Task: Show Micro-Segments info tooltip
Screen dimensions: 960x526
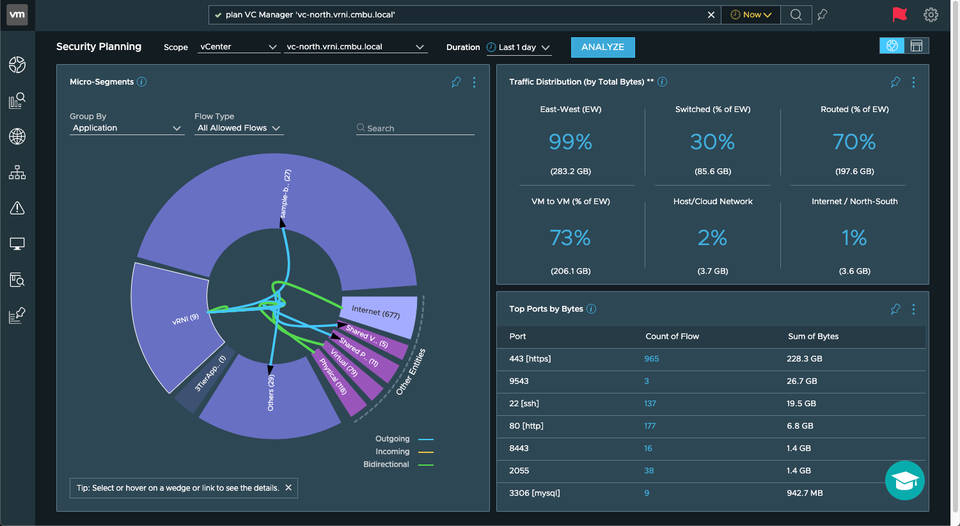Action: coord(141,81)
